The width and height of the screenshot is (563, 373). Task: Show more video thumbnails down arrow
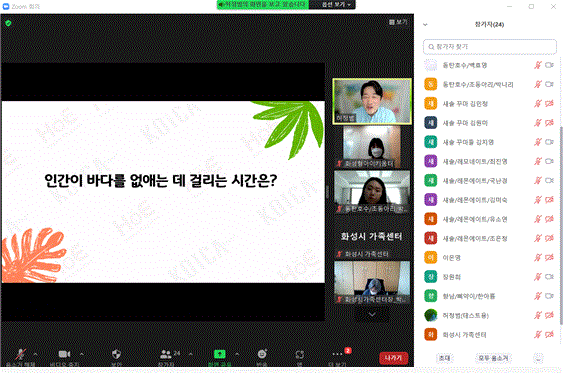coord(372,314)
